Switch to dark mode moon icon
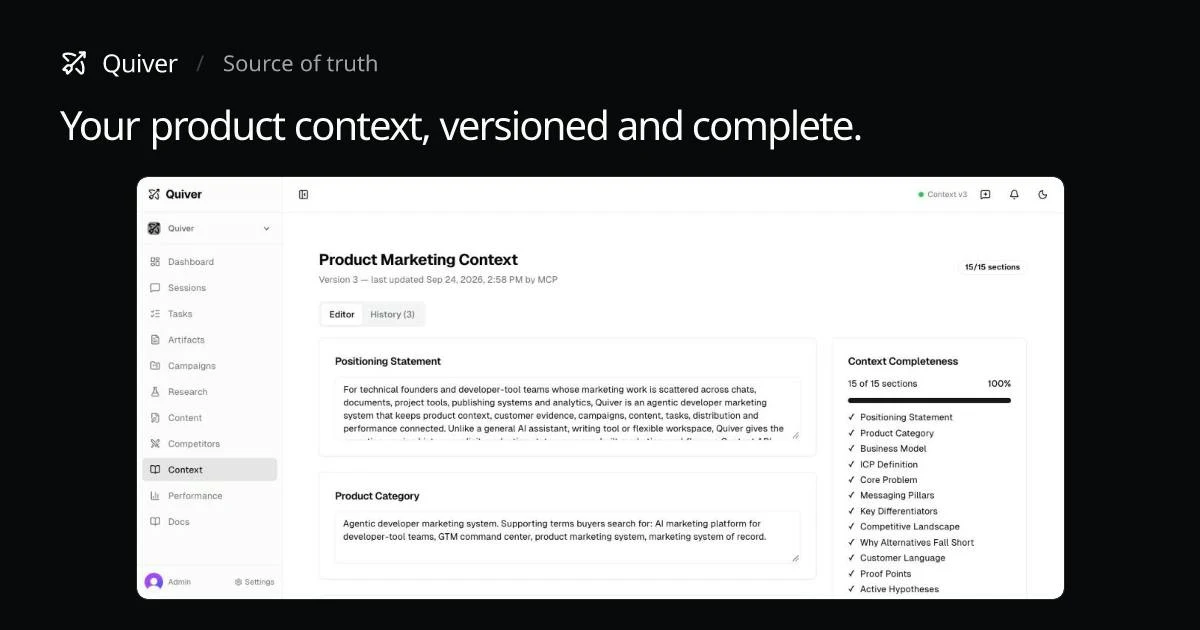Viewport: 1200px width, 630px height. tap(1043, 195)
